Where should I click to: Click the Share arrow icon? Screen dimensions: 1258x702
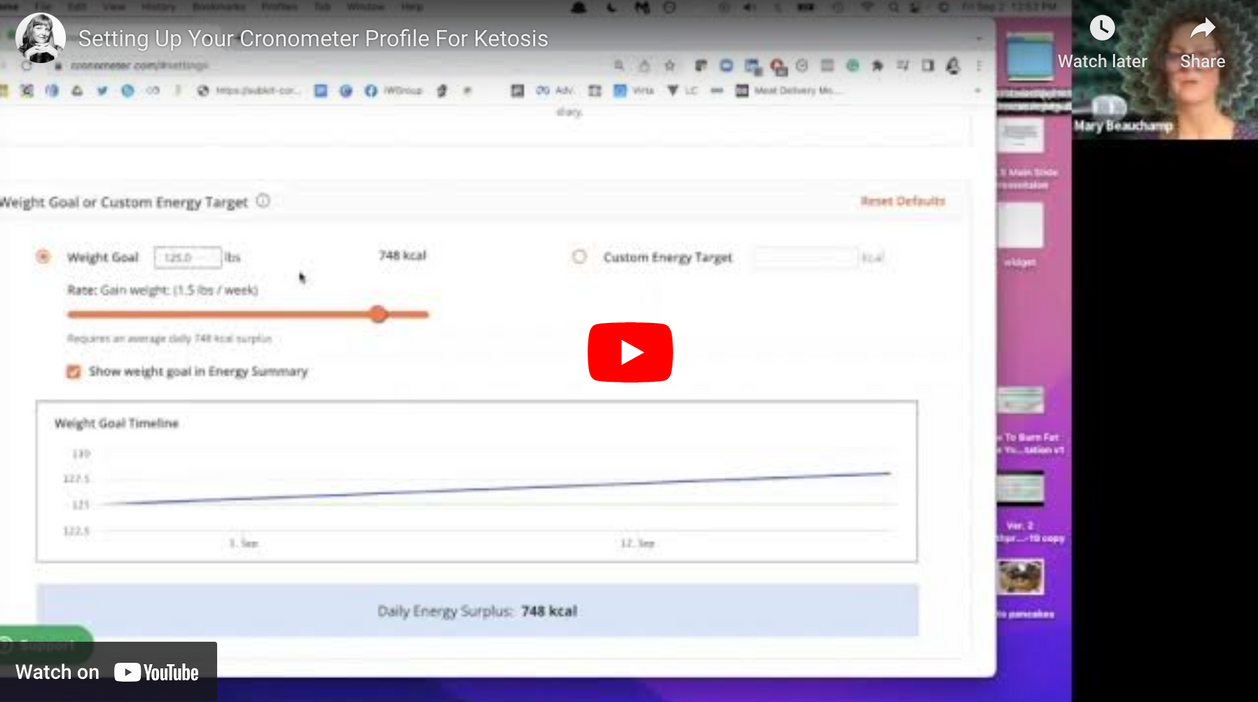1202,28
